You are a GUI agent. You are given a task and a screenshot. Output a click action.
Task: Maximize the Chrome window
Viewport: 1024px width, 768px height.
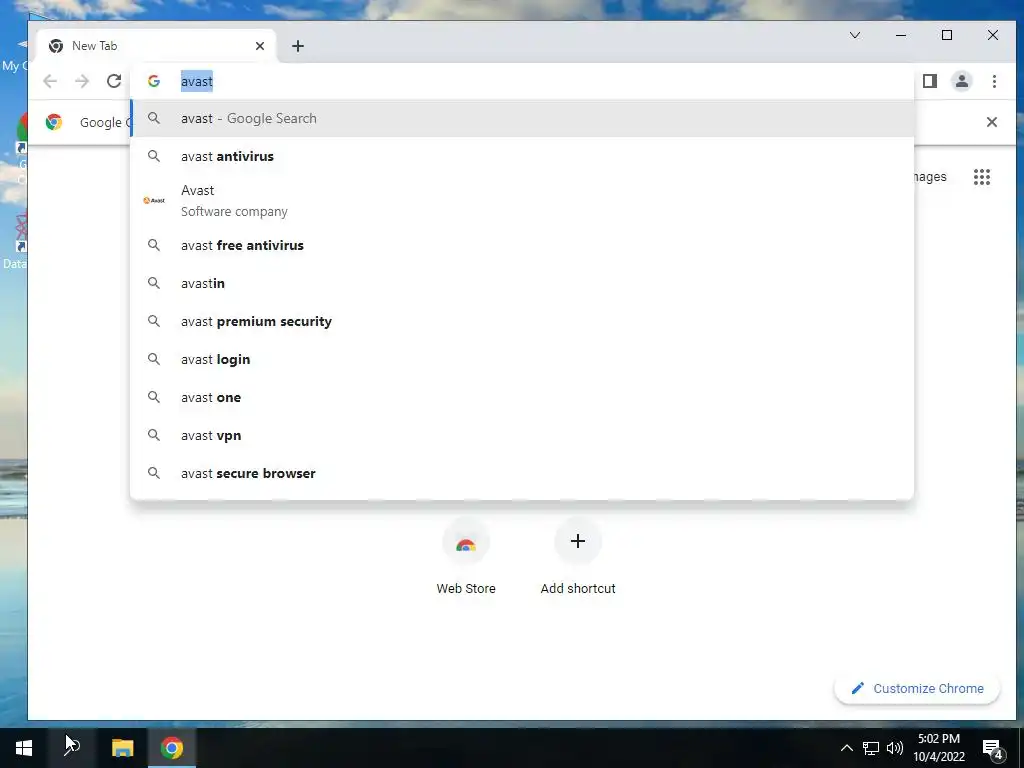(x=947, y=35)
